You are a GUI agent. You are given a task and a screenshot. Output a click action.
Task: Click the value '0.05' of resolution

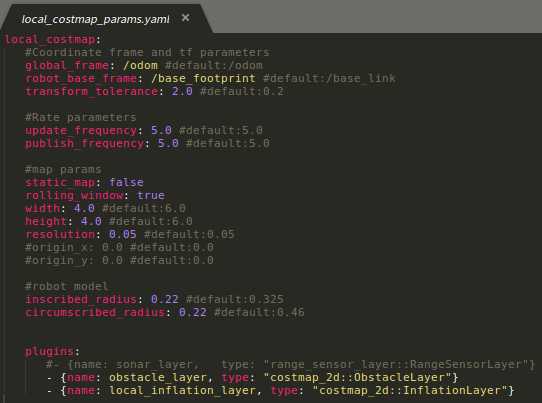tap(123, 234)
